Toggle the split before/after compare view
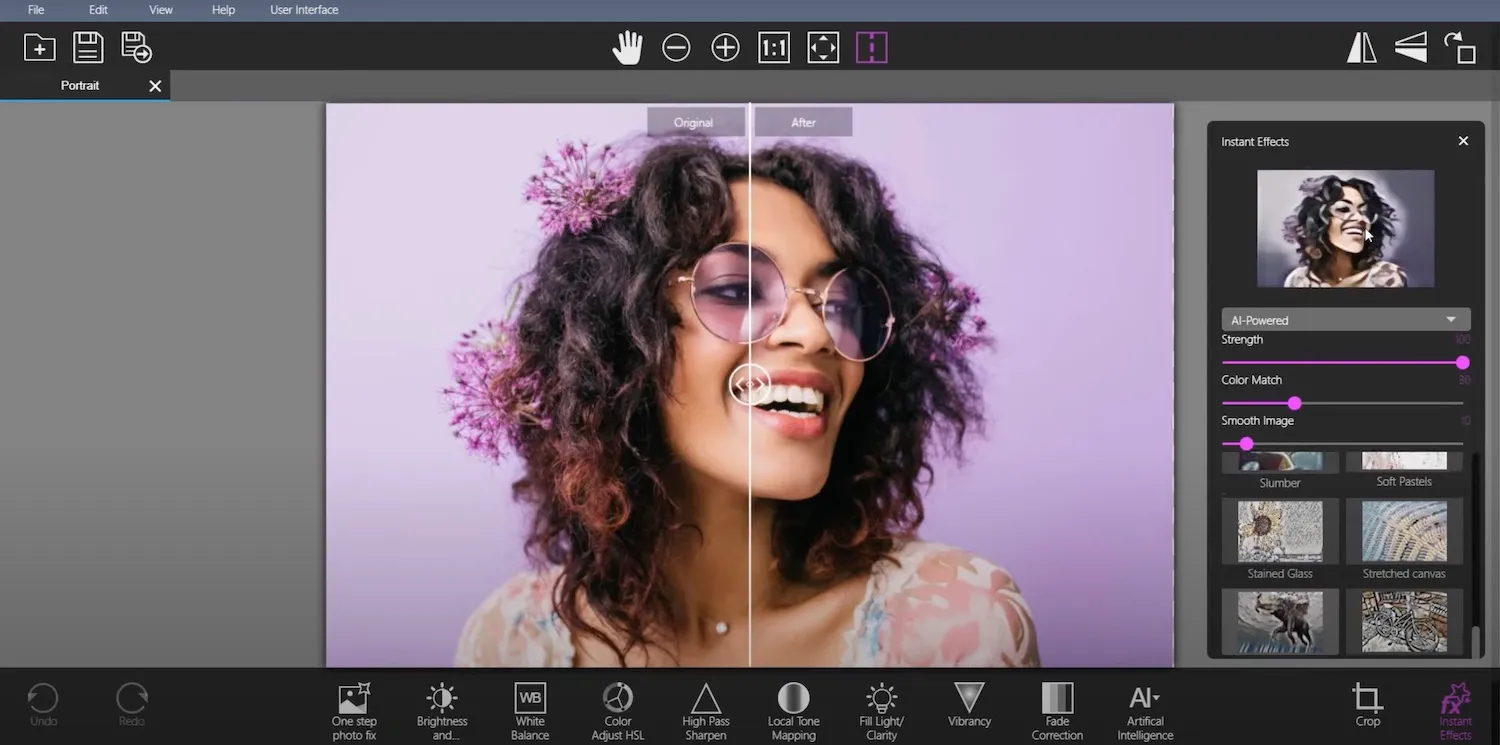1500x745 pixels. pyautogui.click(x=872, y=48)
